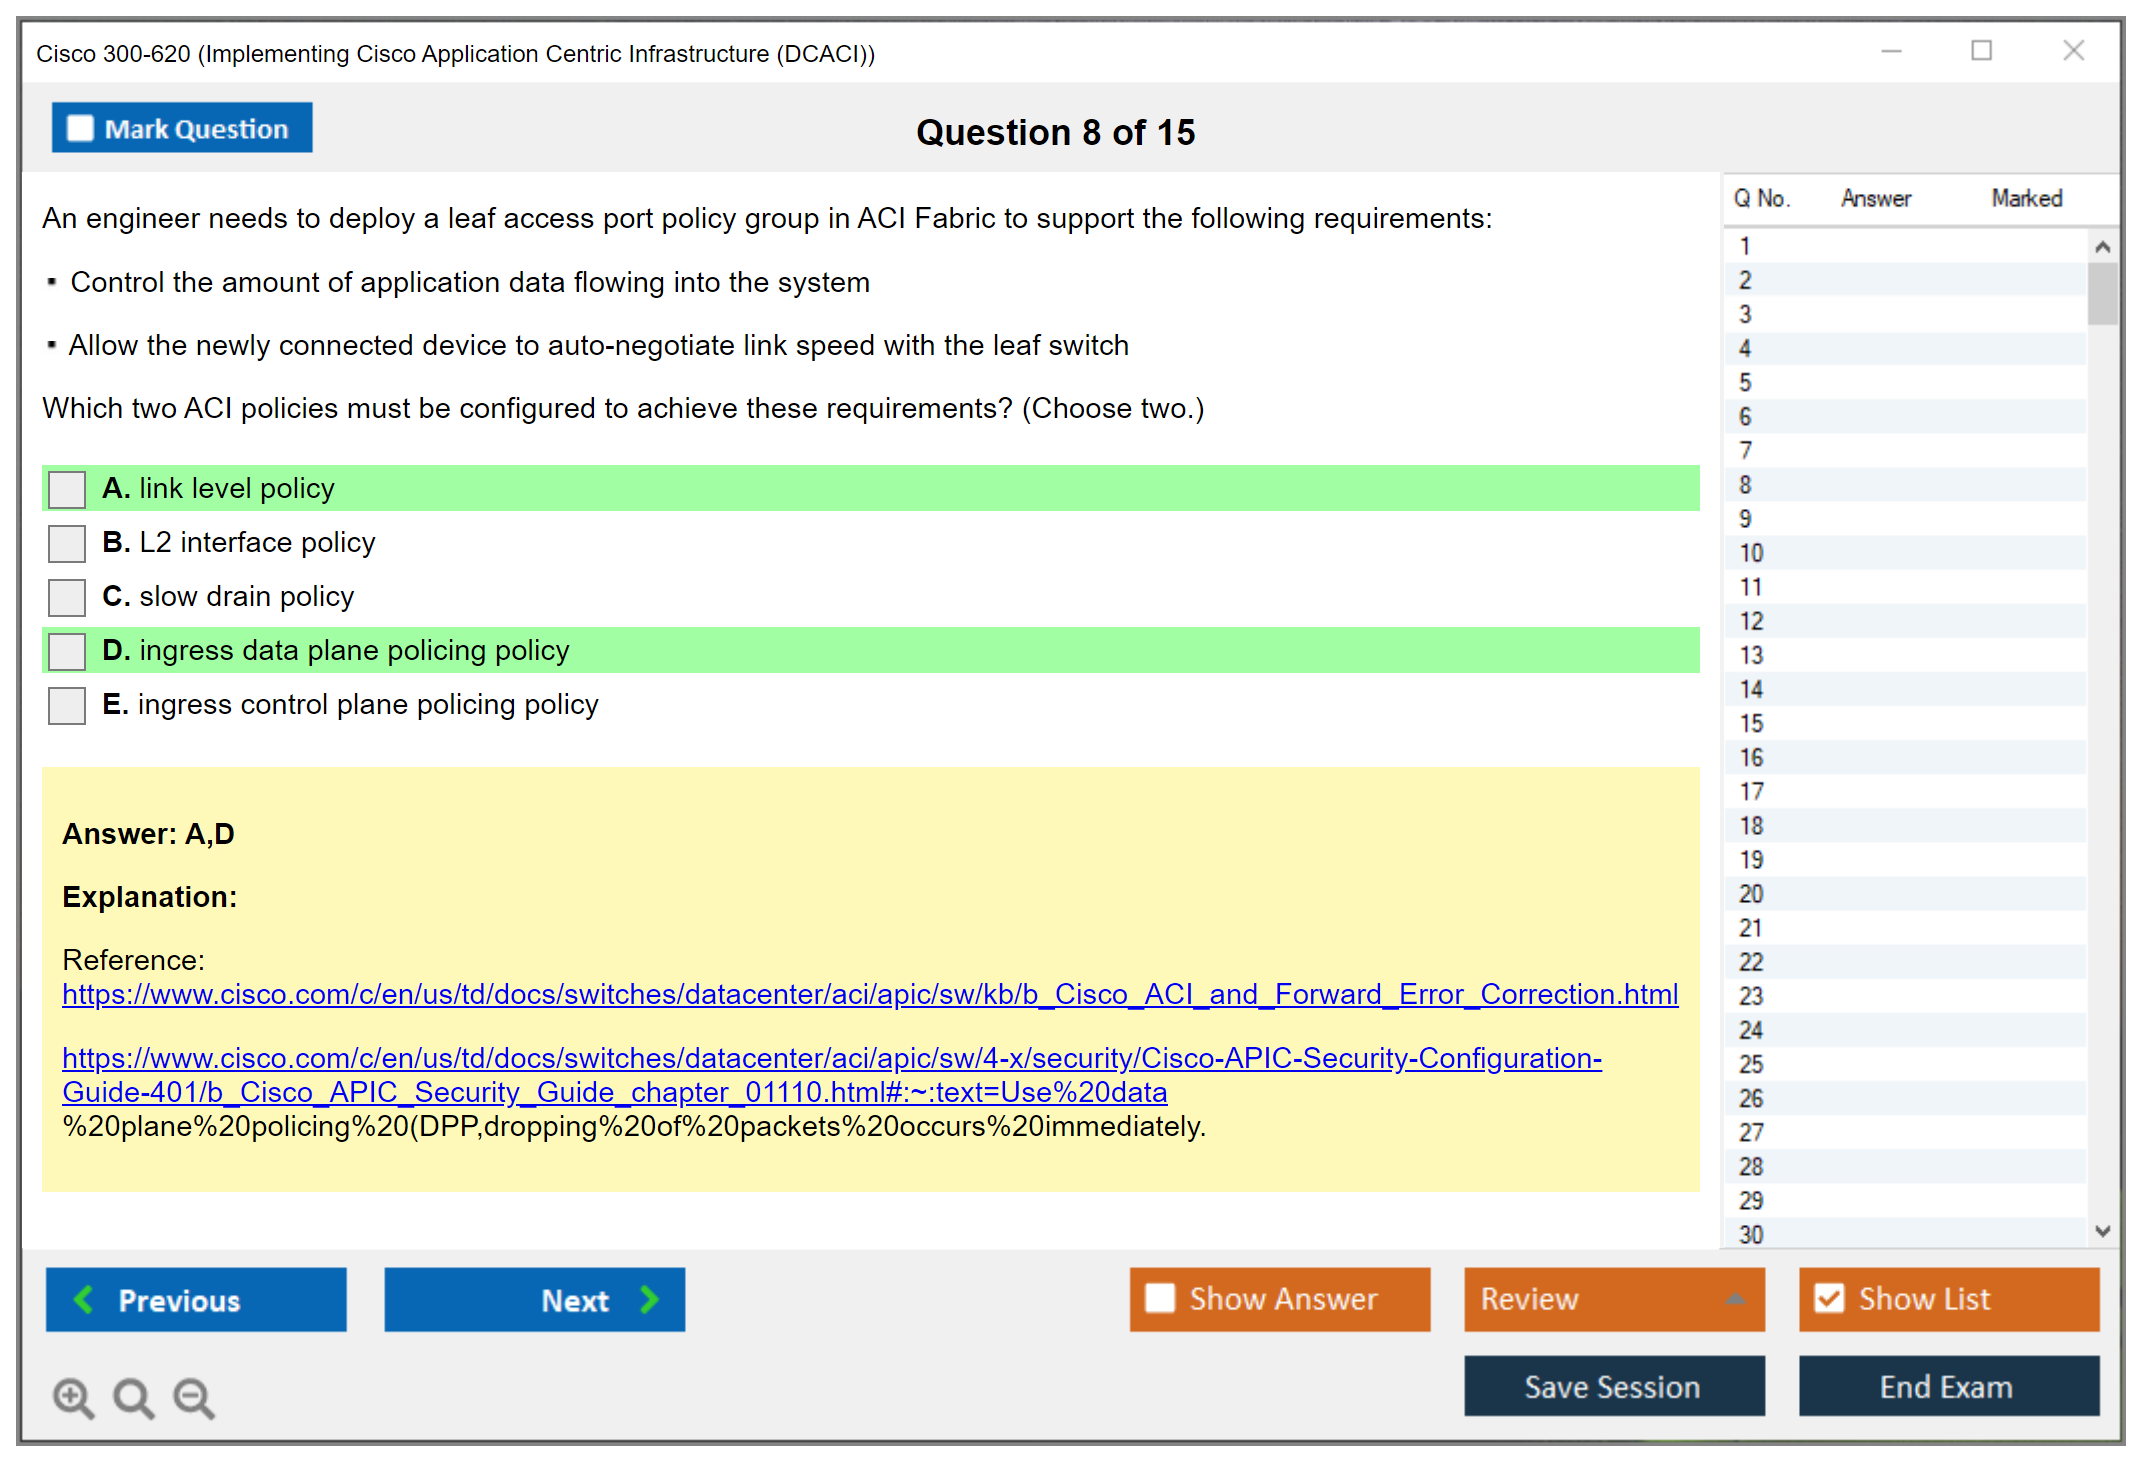Expand the Review dropdown menu
The height and width of the screenshot is (1470, 2150).
tap(1735, 1299)
